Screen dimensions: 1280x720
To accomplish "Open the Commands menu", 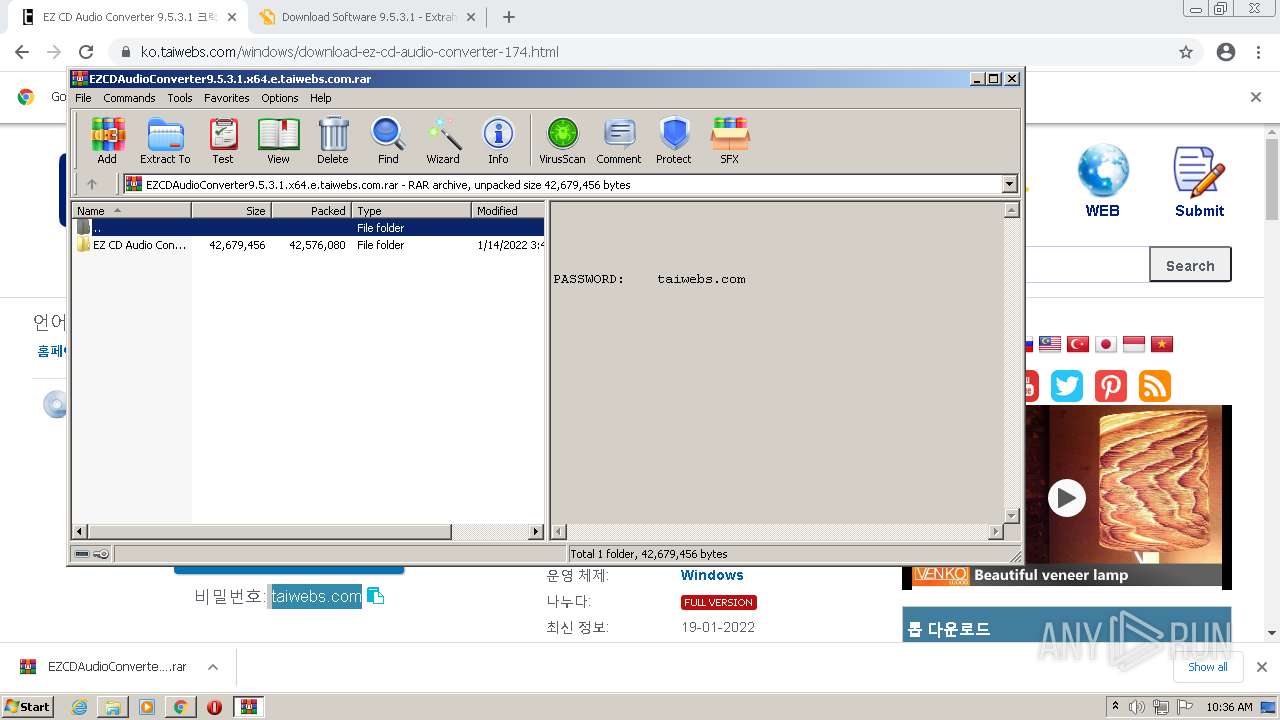I will 129,98.
